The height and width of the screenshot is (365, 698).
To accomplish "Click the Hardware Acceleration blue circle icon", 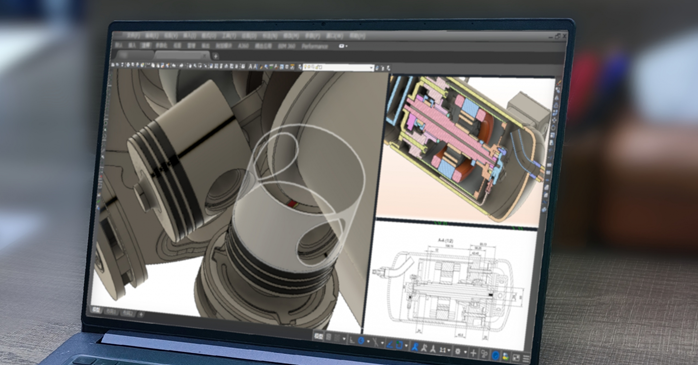I will click(495, 355).
